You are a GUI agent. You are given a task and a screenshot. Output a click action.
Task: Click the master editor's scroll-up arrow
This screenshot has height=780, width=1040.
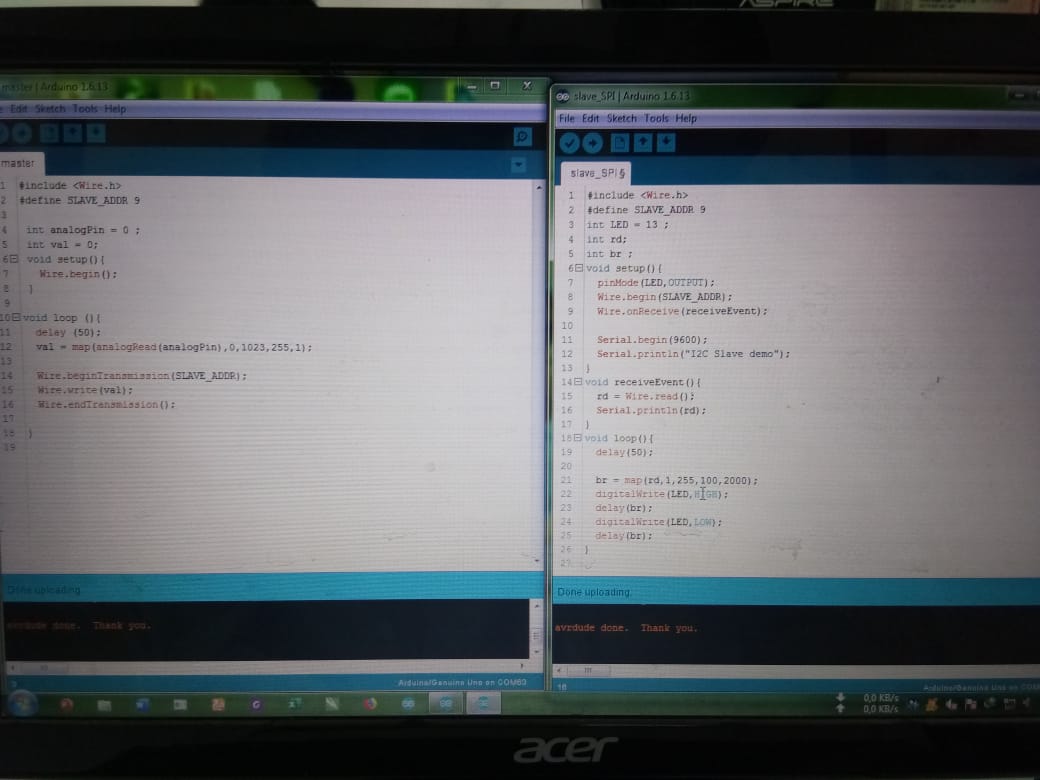click(x=538, y=188)
